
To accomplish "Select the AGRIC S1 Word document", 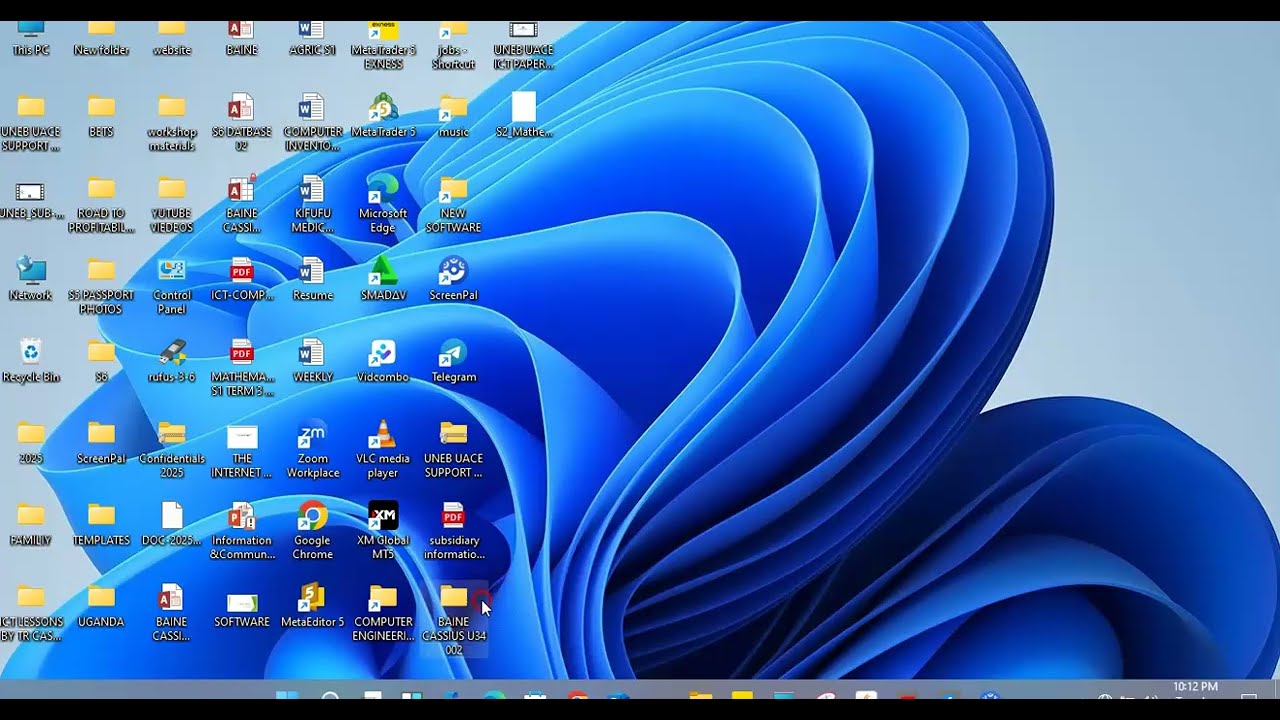I will pyautogui.click(x=313, y=39).
